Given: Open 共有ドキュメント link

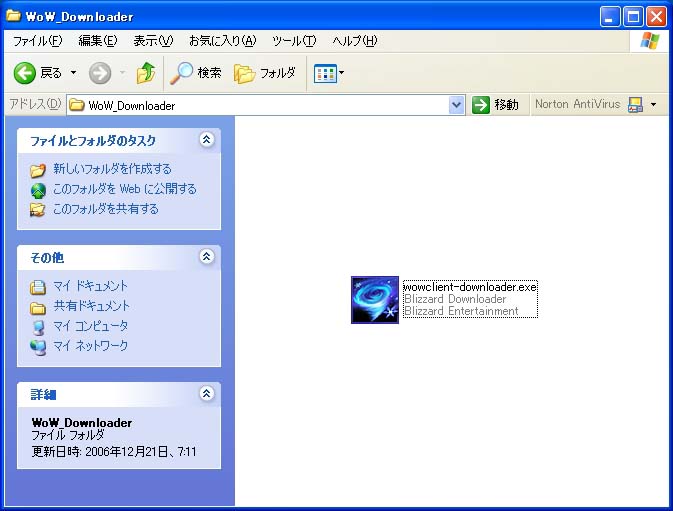Looking at the screenshot, I should coord(91,306).
